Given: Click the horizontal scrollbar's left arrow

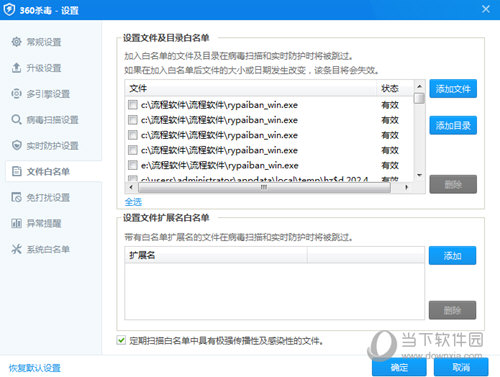Looking at the screenshot, I should click(131, 187).
